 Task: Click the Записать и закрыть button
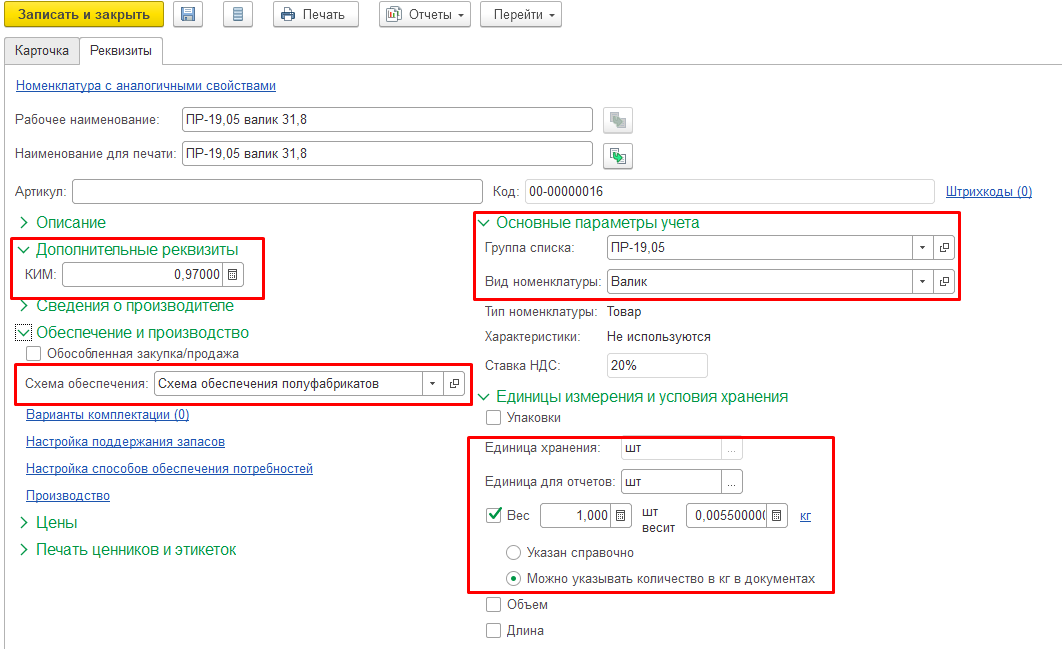pyautogui.click(x=84, y=14)
